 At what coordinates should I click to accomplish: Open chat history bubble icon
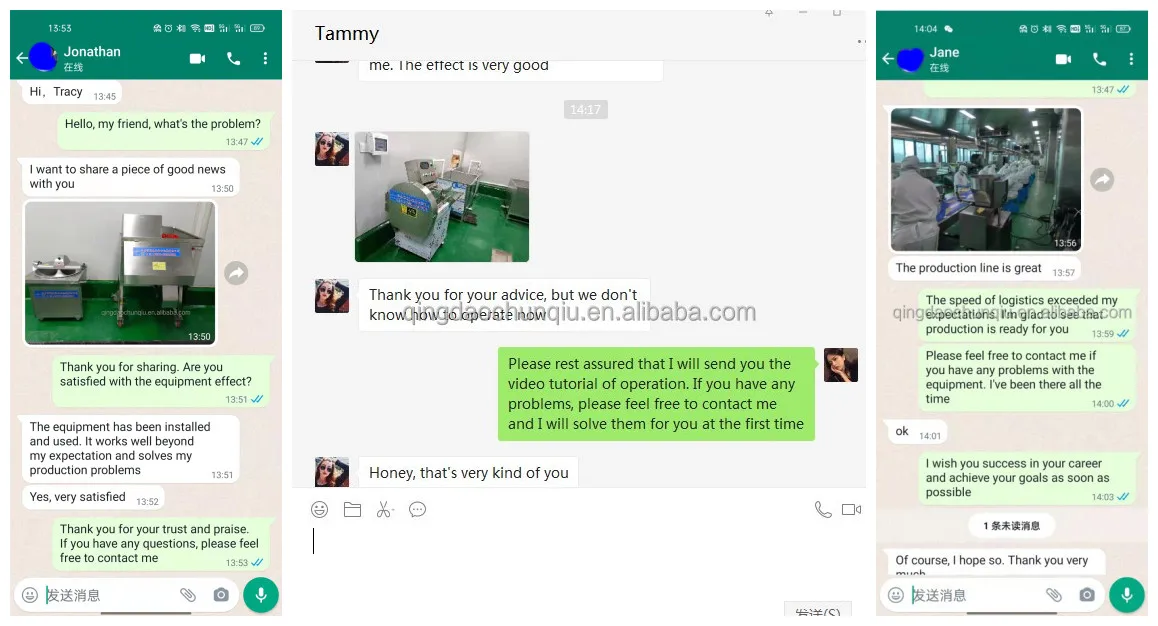click(417, 509)
